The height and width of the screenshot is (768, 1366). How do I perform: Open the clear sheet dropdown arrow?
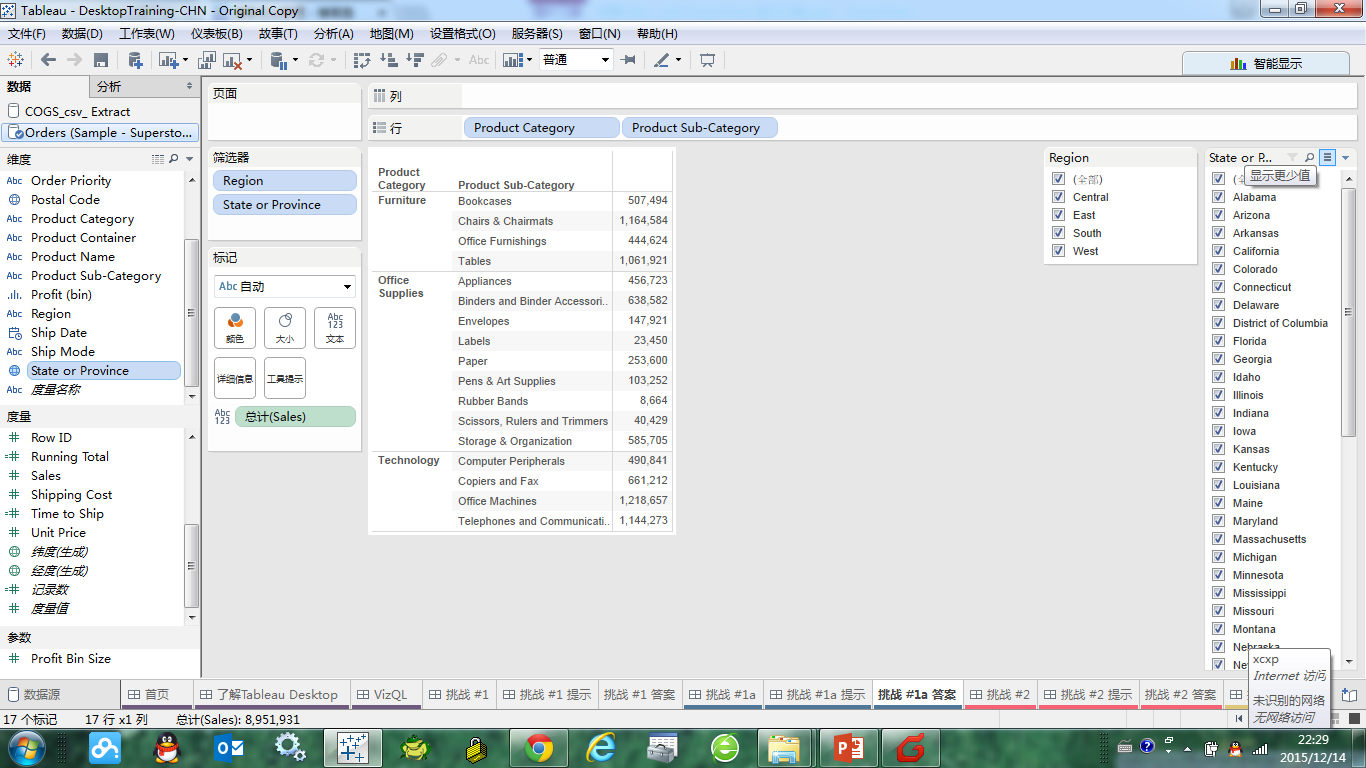(249, 60)
